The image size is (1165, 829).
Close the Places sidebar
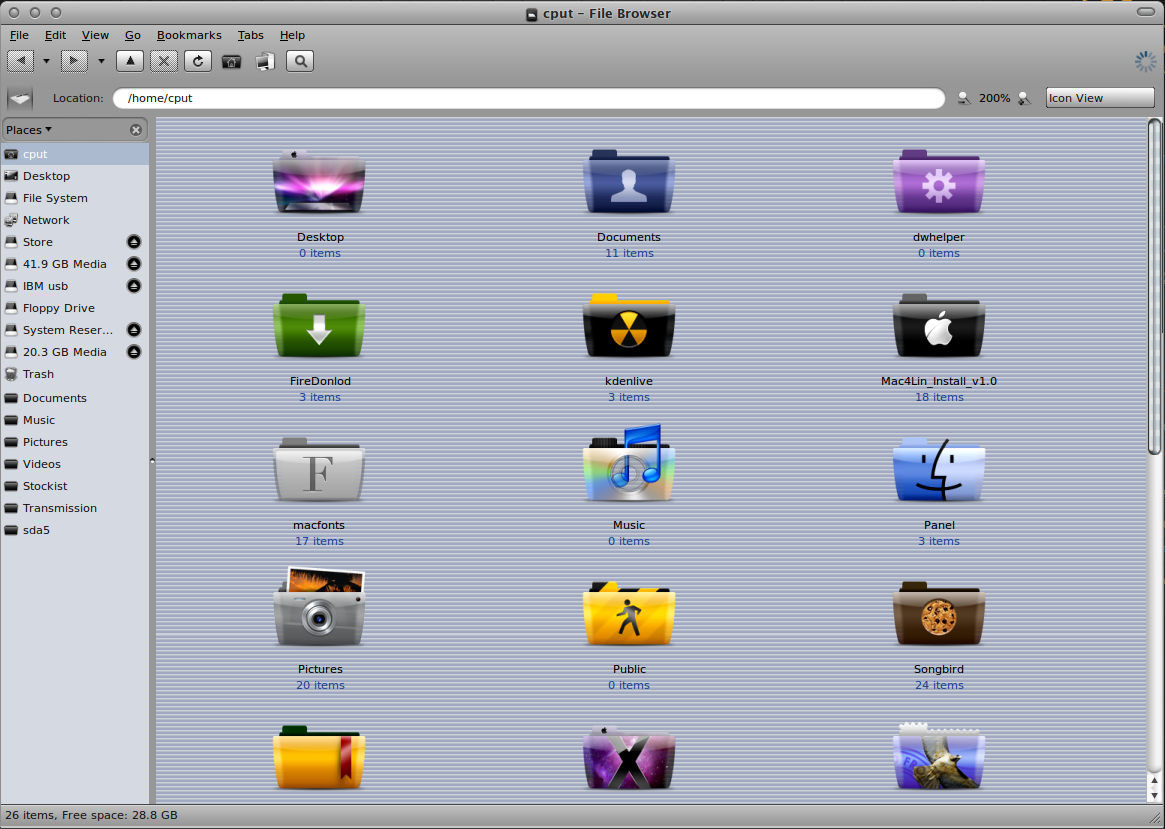coord(136,130)
